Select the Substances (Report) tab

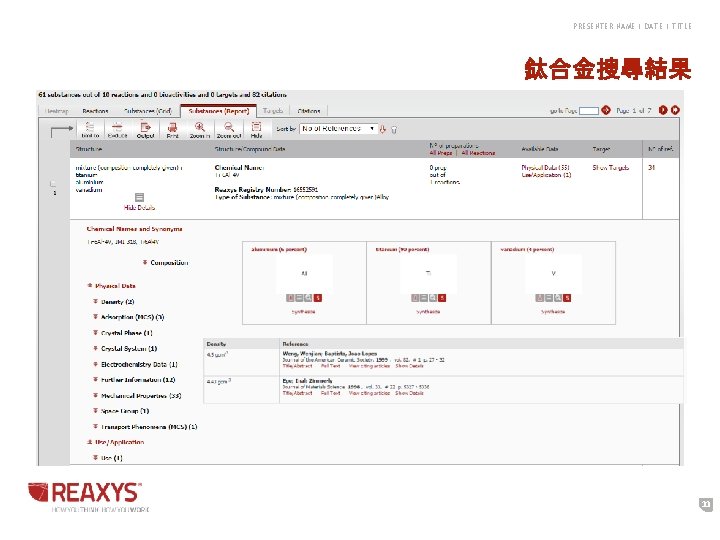click(x=219, y=111)
